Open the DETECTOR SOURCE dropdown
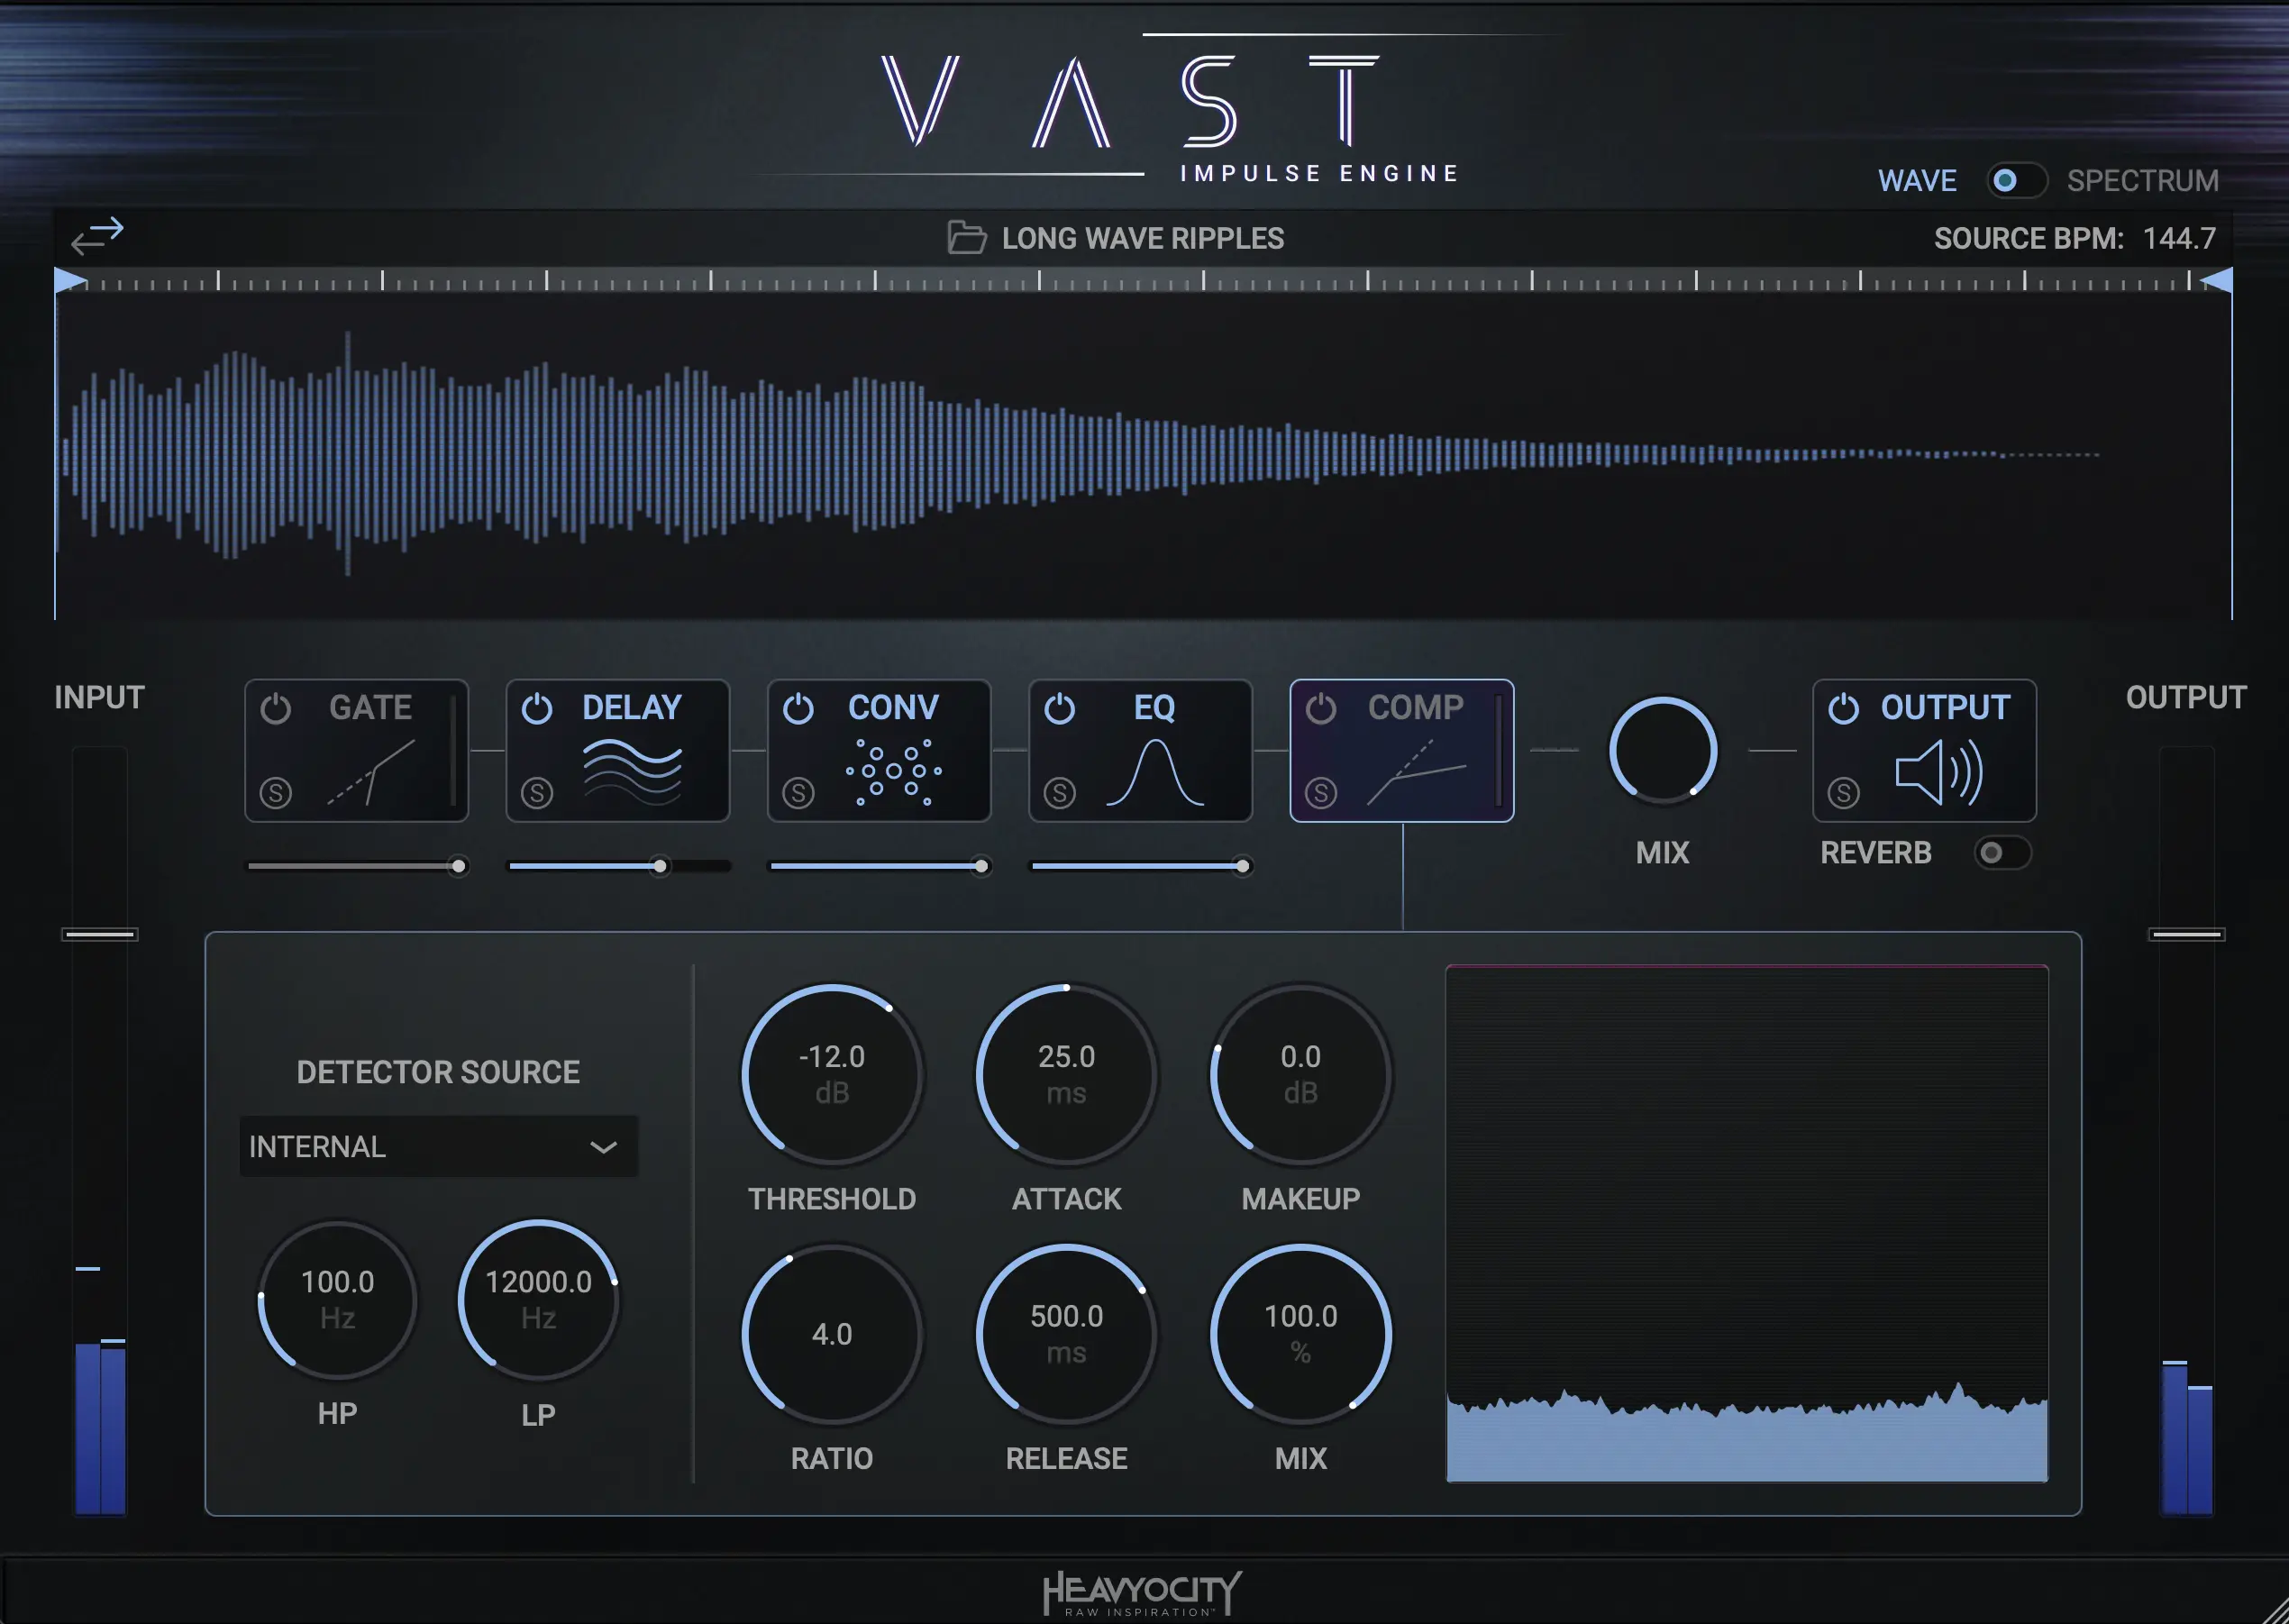This screenshot has height=1624, width=2289. coord(438,1146)
